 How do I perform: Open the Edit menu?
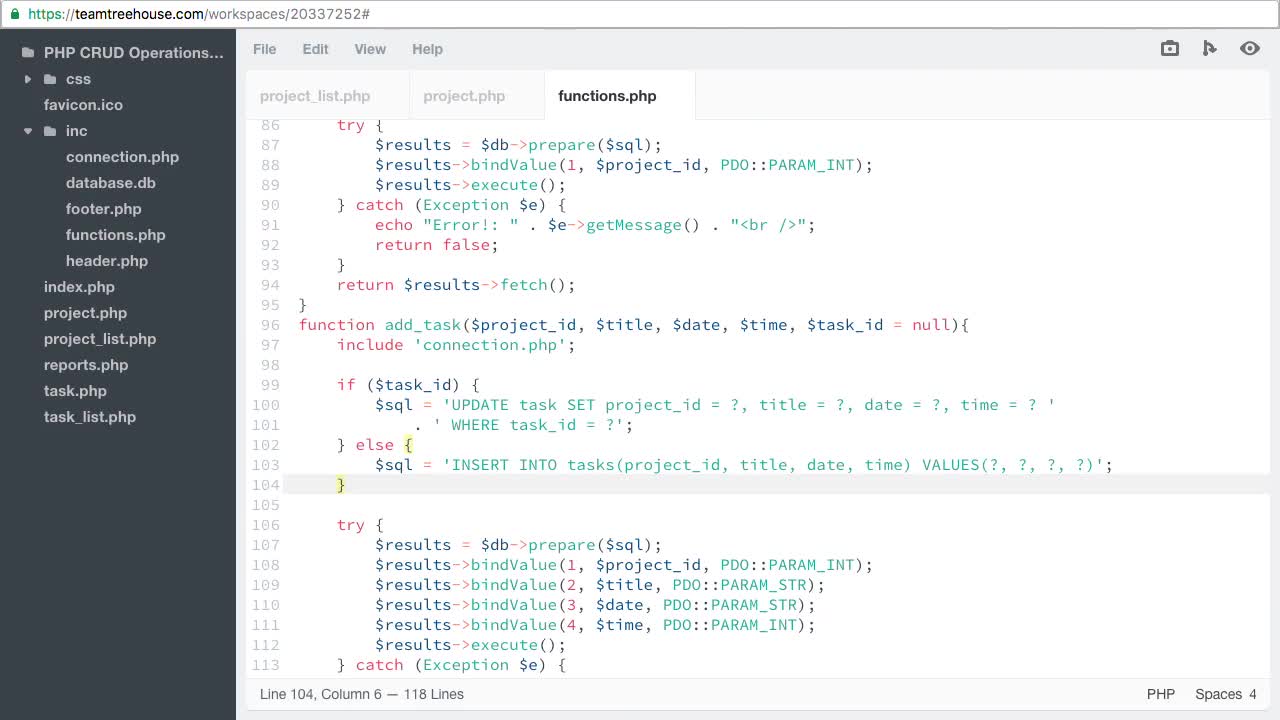tap(315, 49)
